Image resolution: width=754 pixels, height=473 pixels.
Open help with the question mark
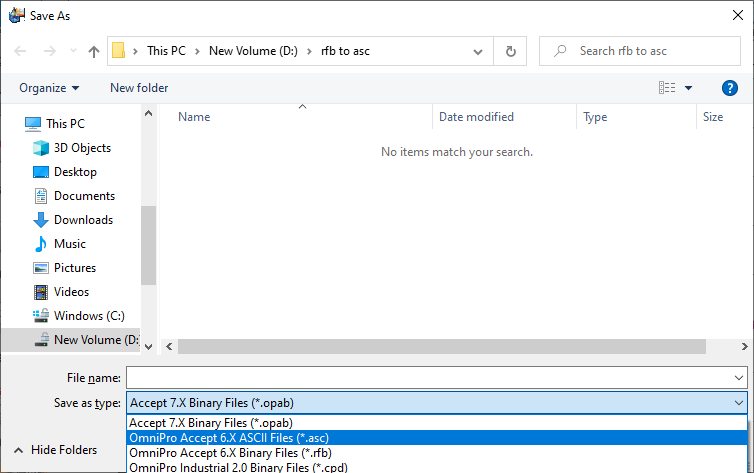pyautogui.click(x=729, y=88)
